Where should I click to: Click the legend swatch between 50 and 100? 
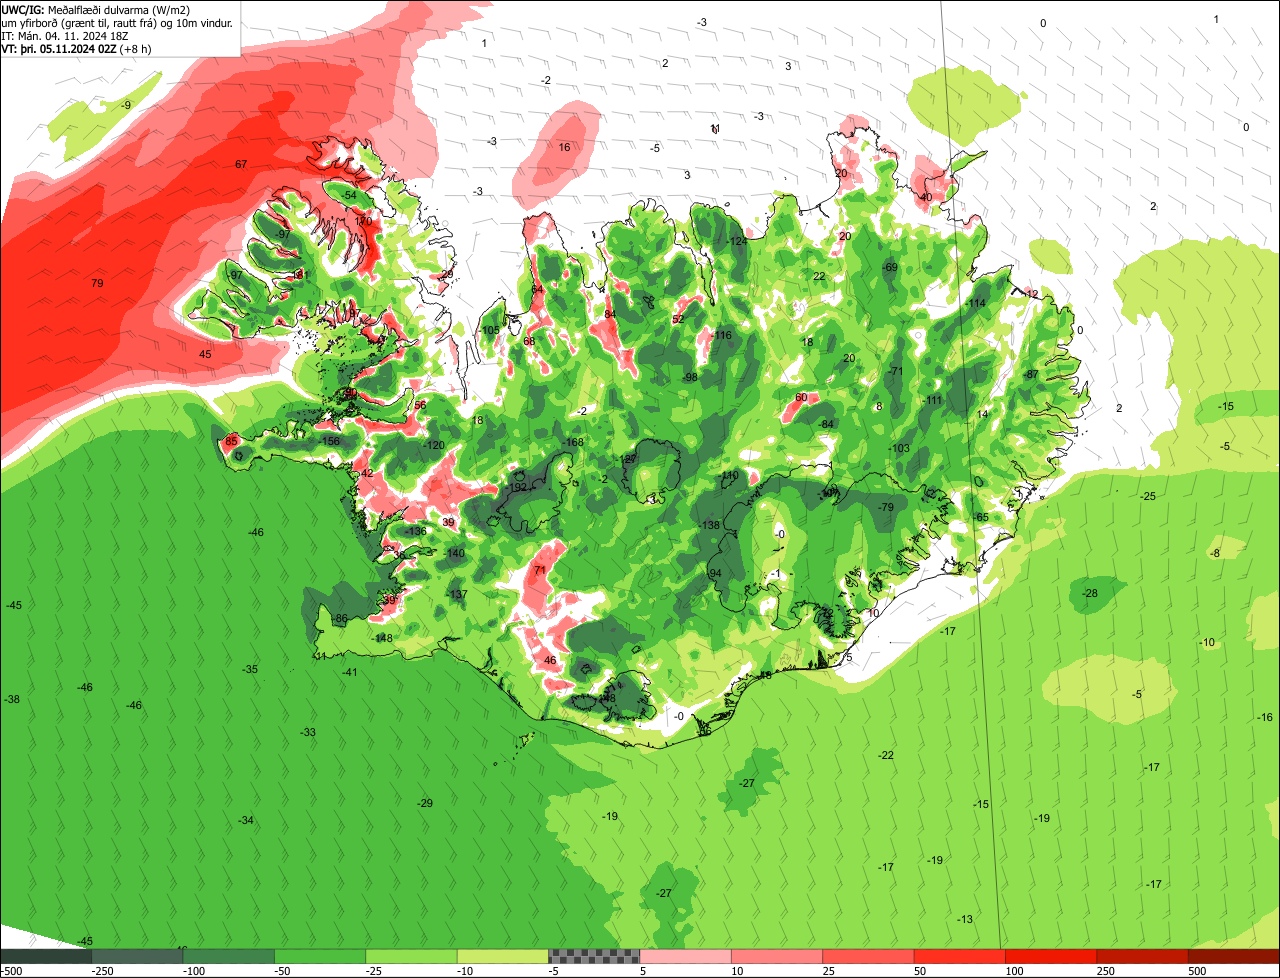pyautogui.click(x=959, y=956)
